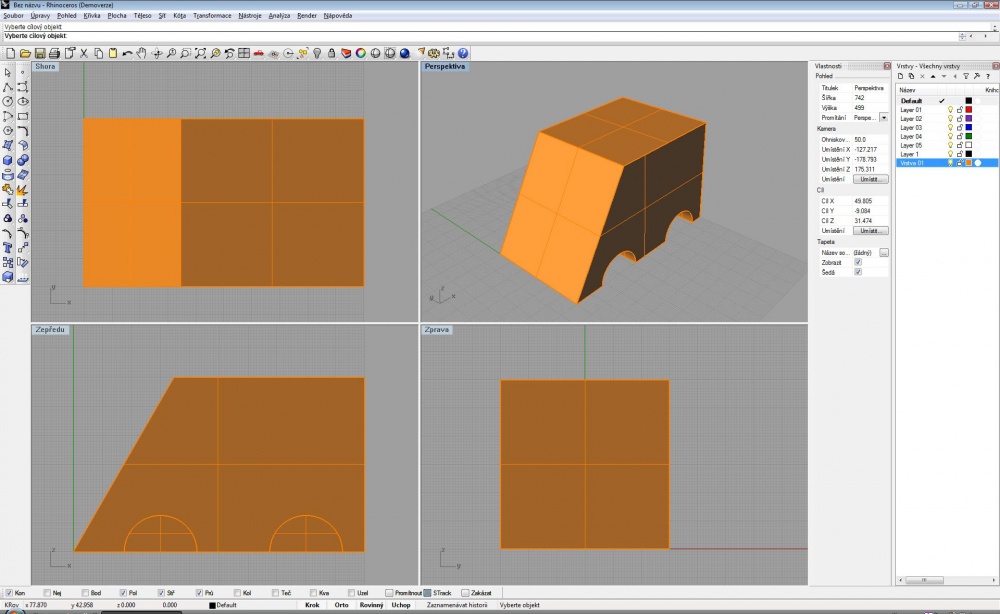
Task: Open the Křivka menu
Action: click(92, 15)
